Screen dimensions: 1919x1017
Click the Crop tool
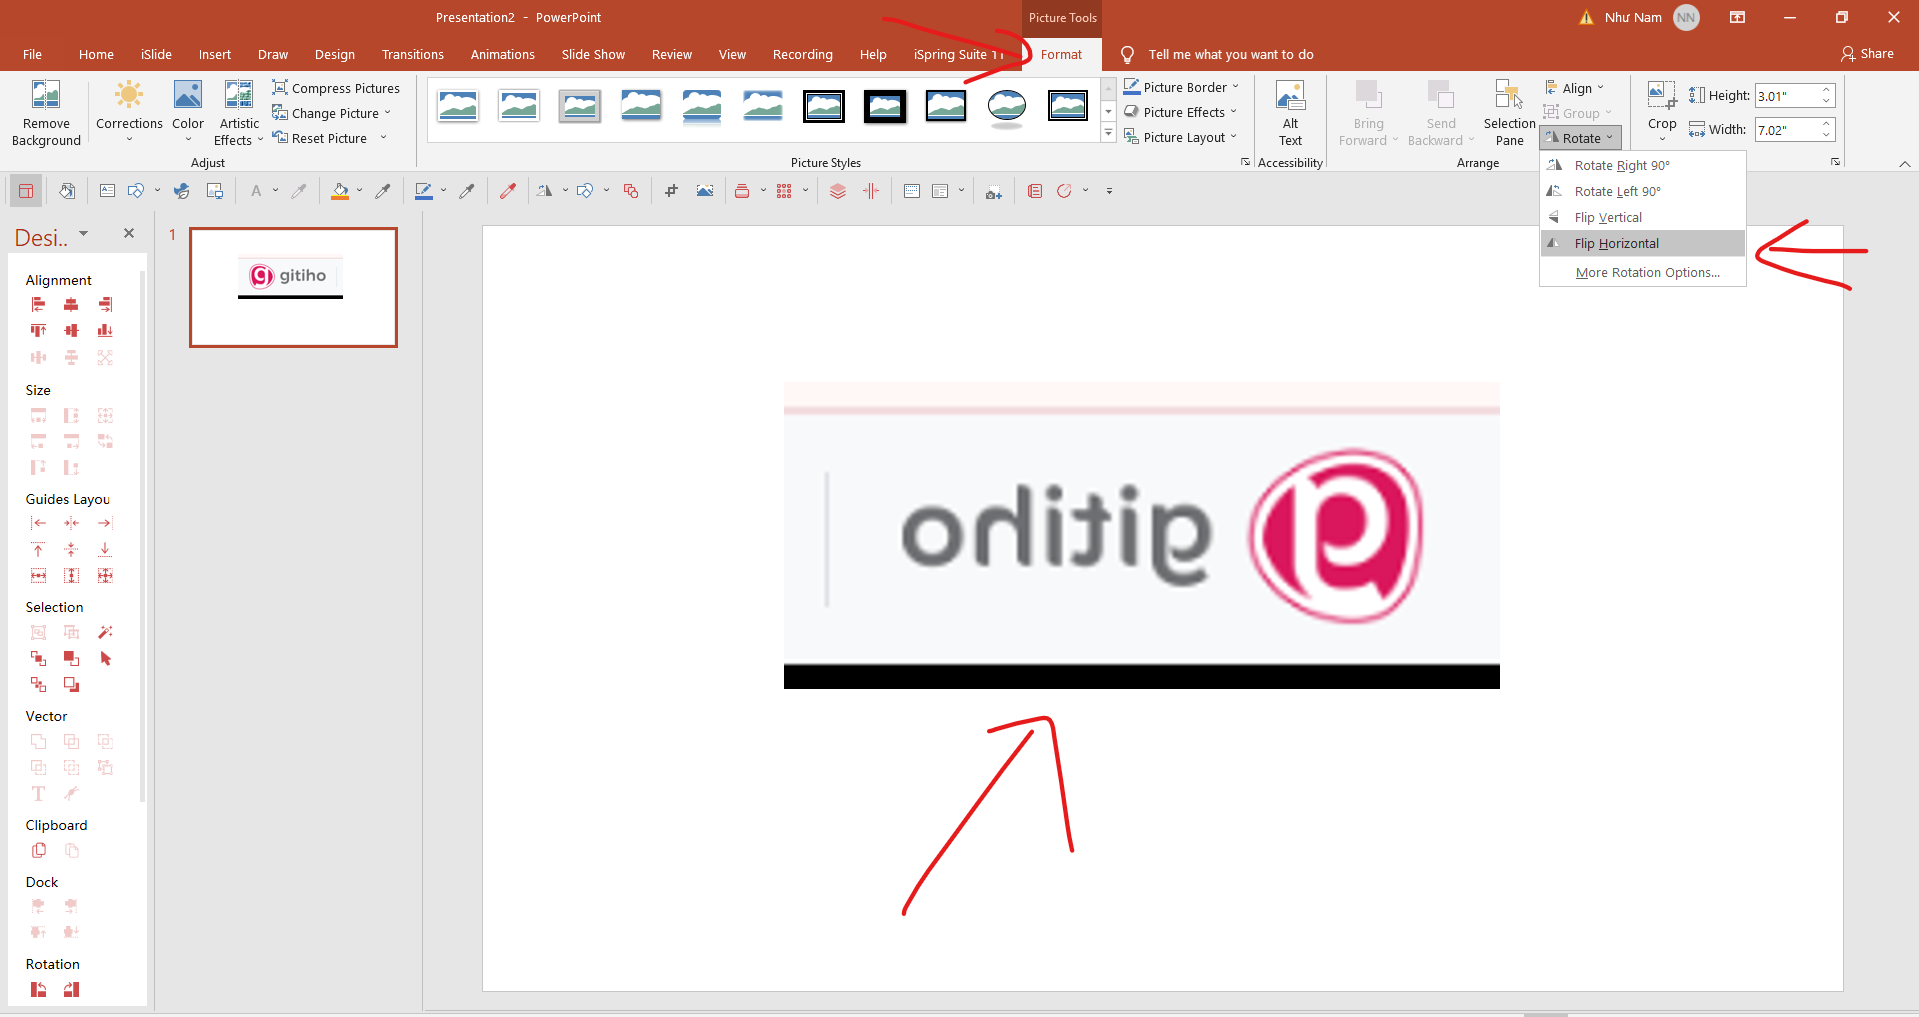1662,112
